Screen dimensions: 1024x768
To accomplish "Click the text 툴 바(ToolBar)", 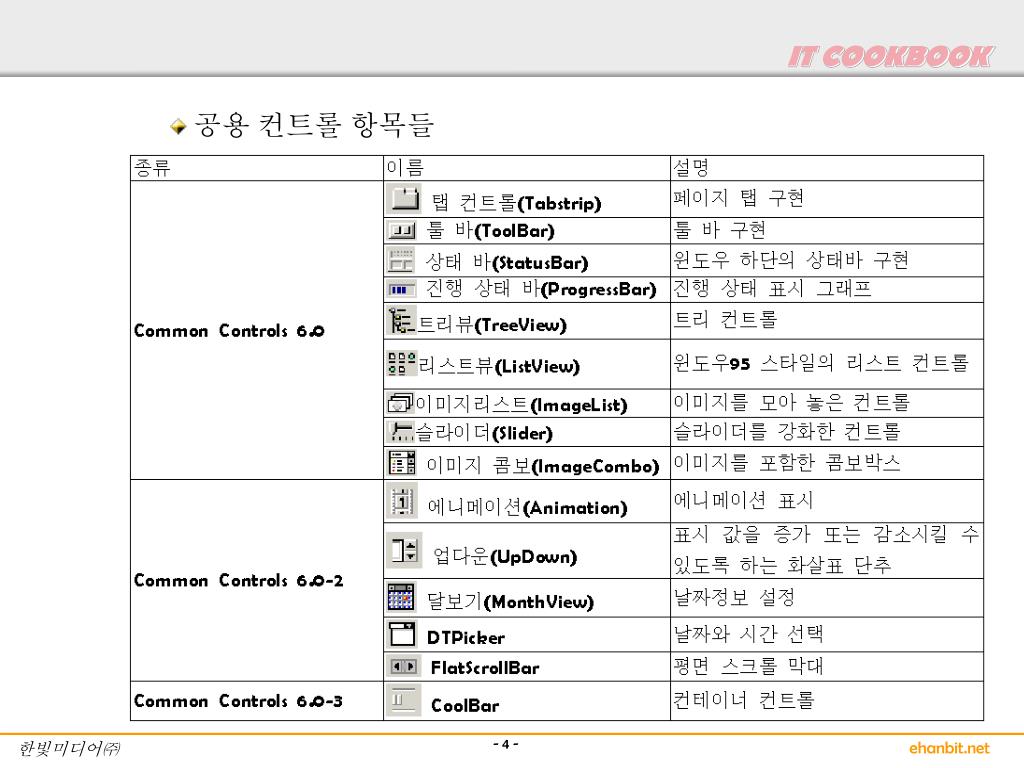I will point(490,230).
